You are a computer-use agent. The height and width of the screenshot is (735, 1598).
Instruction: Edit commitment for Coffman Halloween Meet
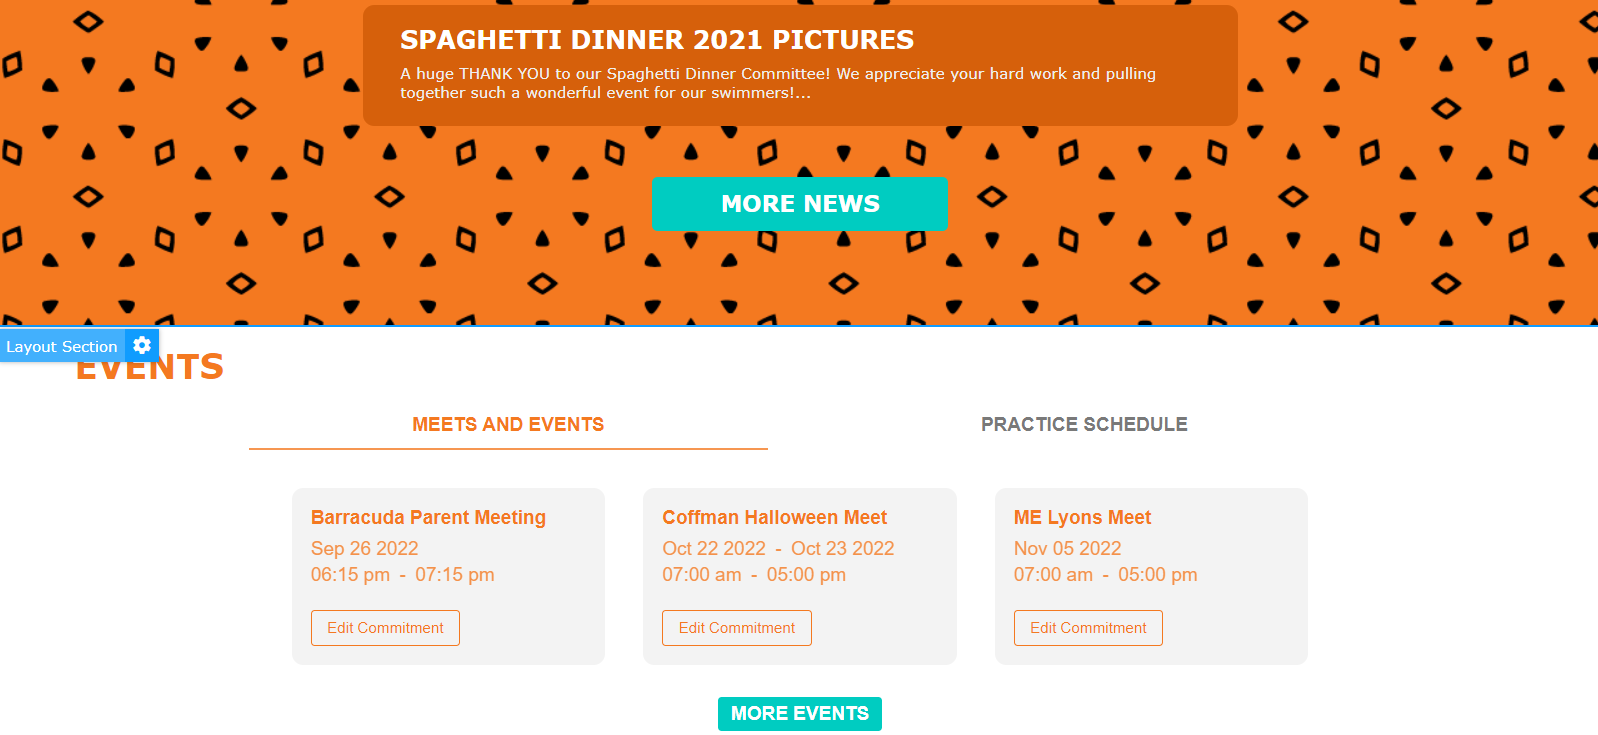737,628
